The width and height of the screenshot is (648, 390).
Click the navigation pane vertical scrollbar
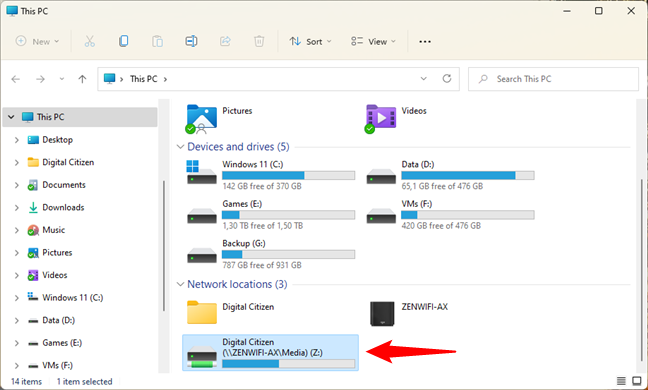point(164,245)
